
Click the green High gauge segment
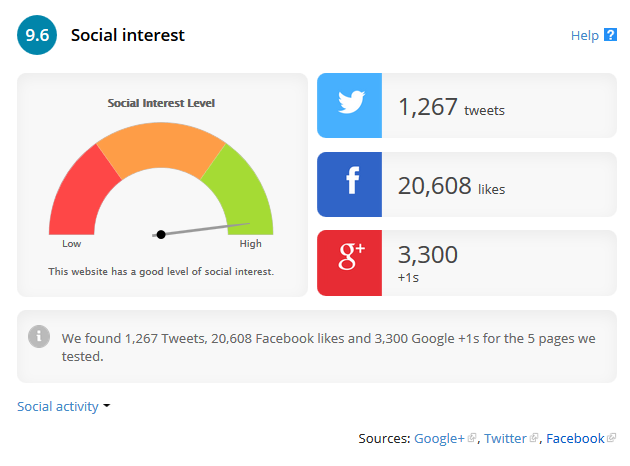tap(241, 188)
